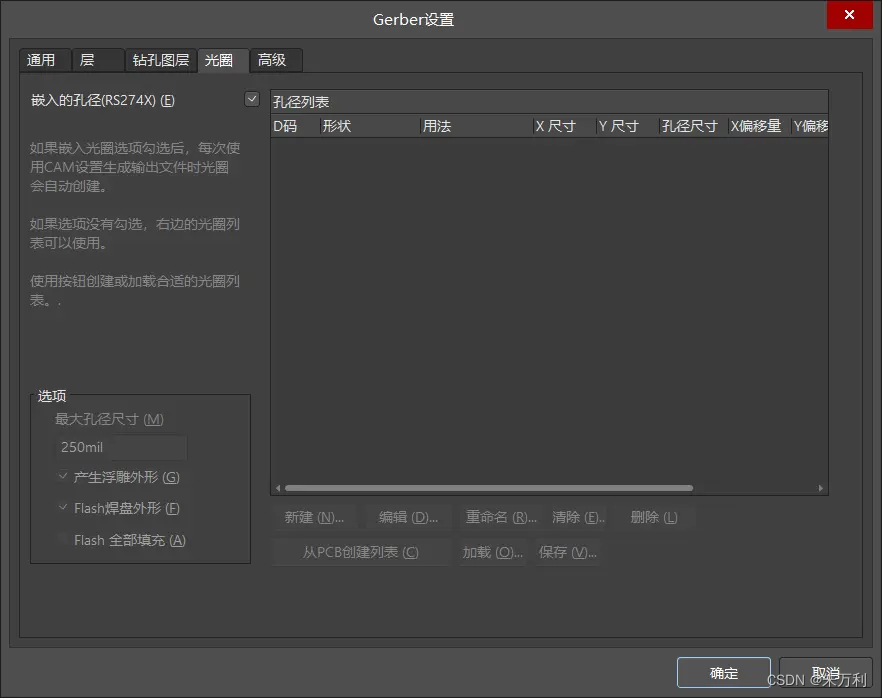This screenshot has height=698, width=882.
Task: Switch to the 高级 tab
Action: click(x=274, y=60)
